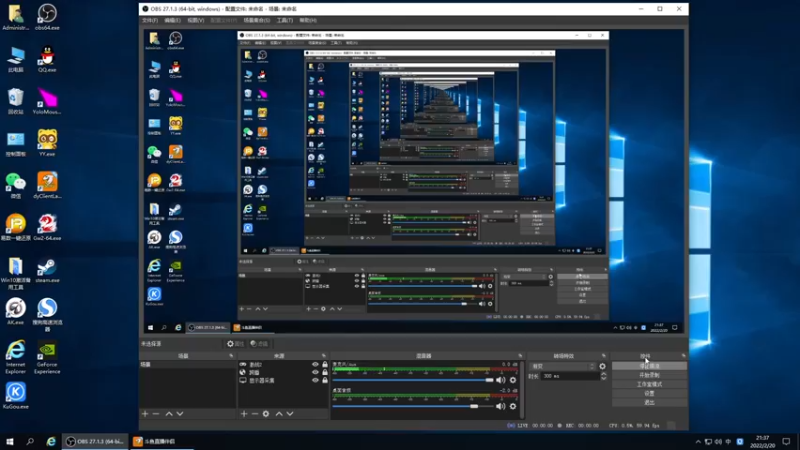
Task: Select the YY.exe desktop icon
Action: click(x=47, y=143)
